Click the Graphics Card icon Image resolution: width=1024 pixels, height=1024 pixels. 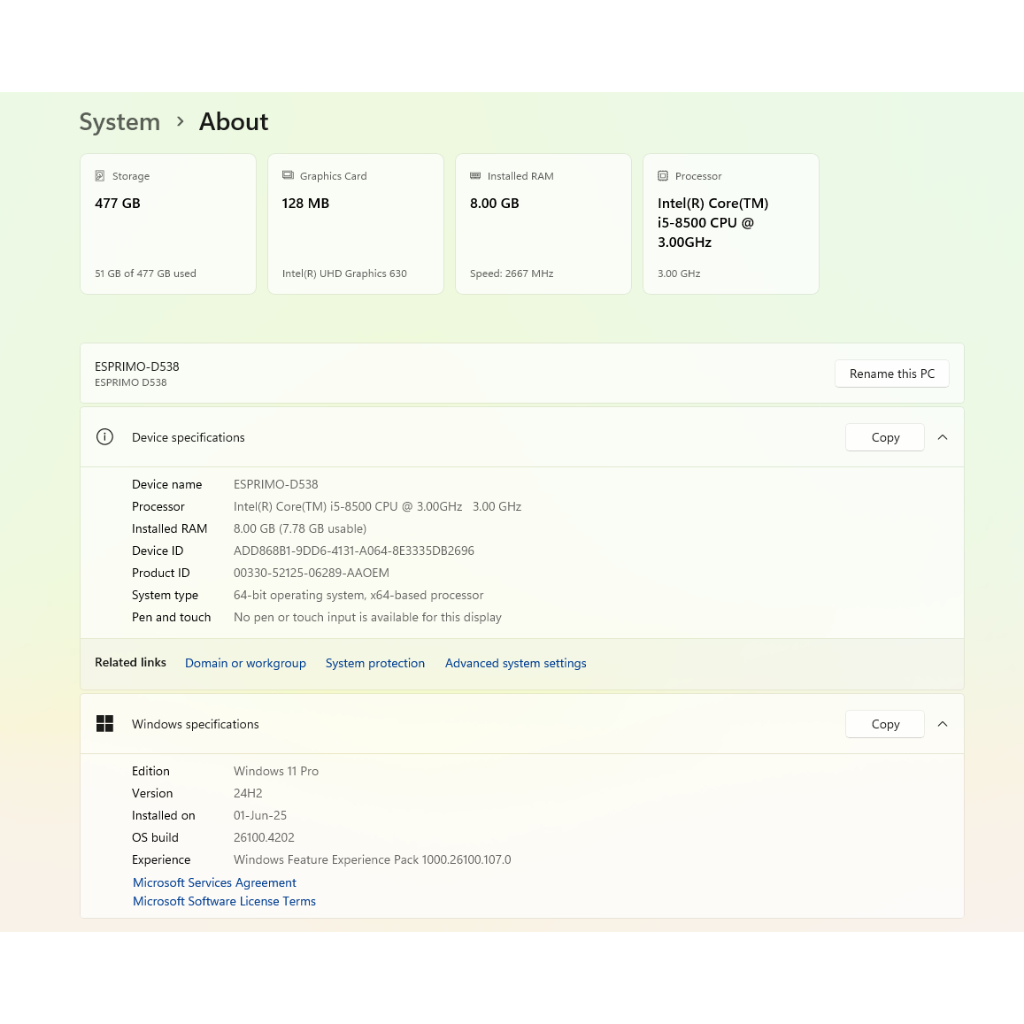(288, 176)
